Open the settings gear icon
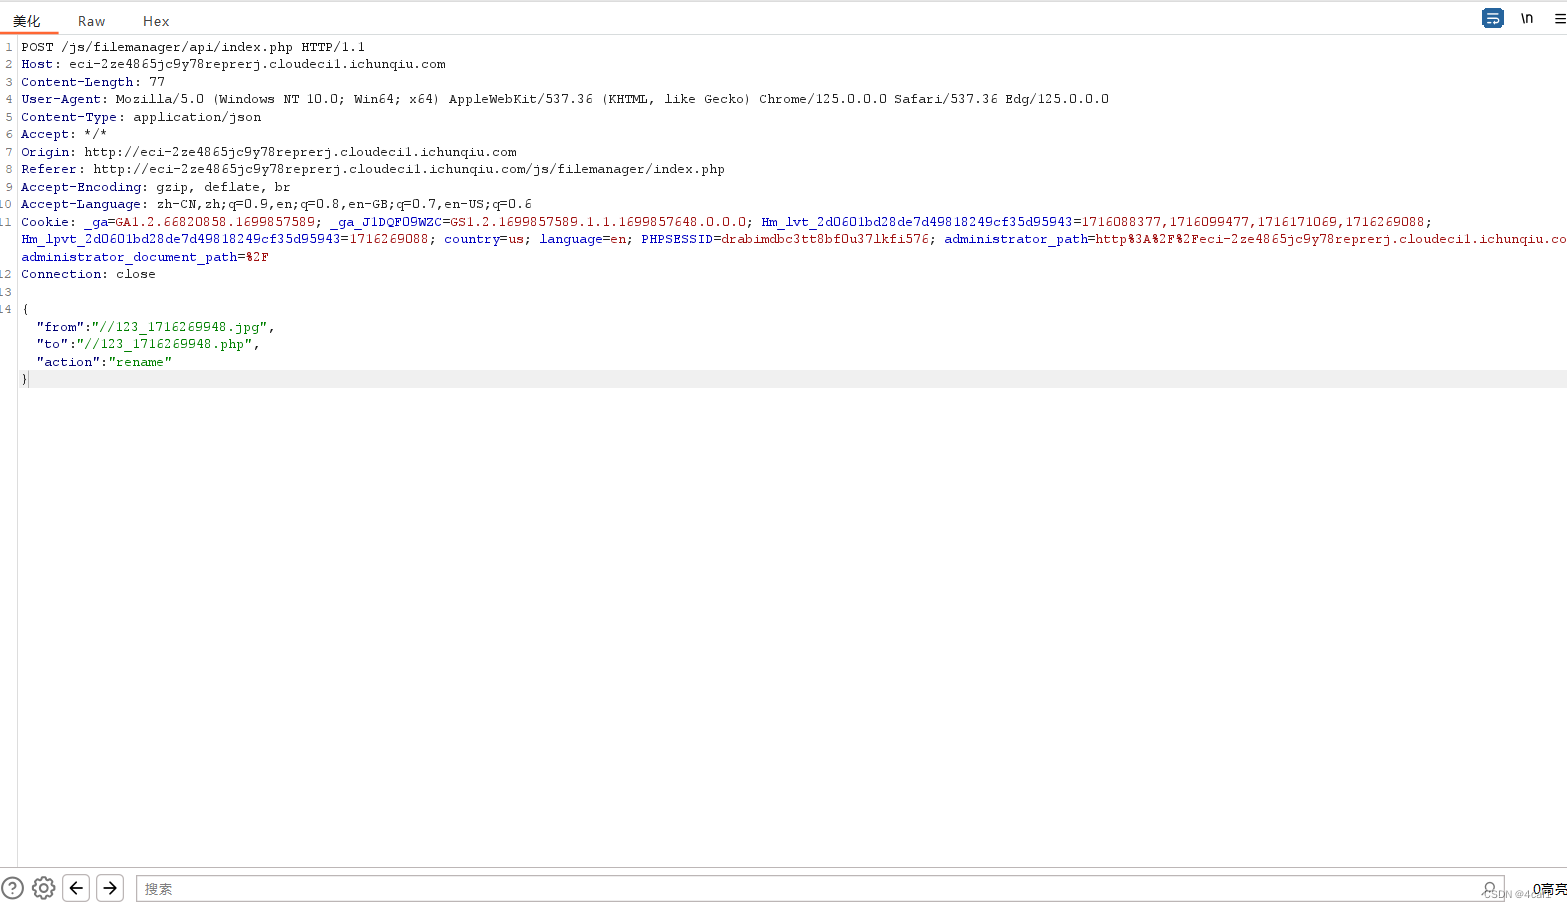This screenshot has height=908, width=1567. point(43,888)
